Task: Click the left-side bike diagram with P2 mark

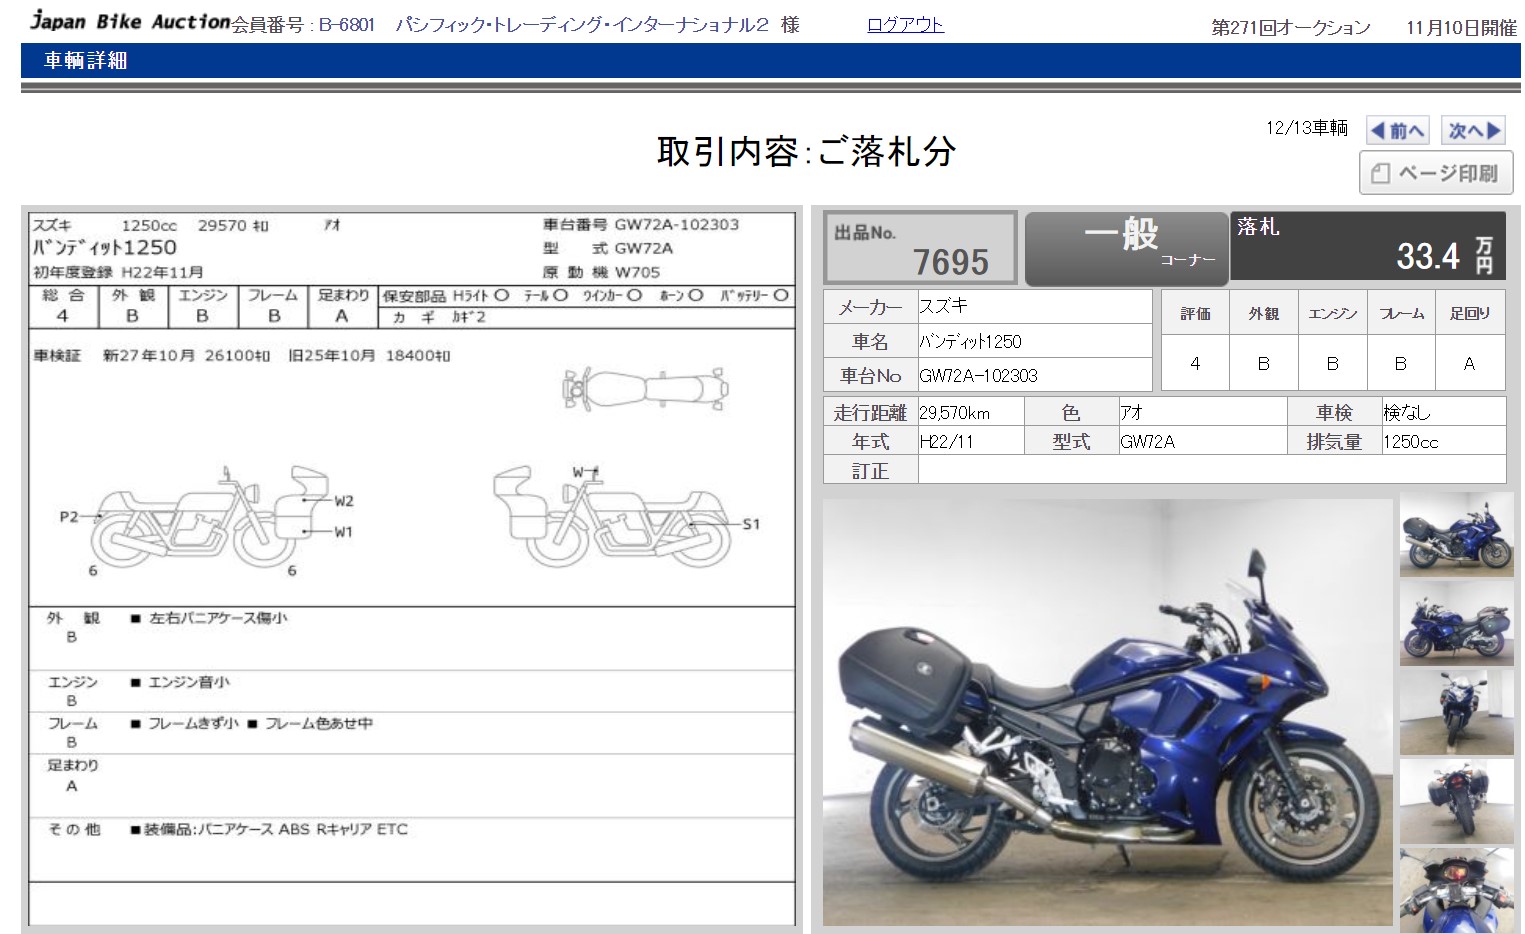Action: click(208, 516)
